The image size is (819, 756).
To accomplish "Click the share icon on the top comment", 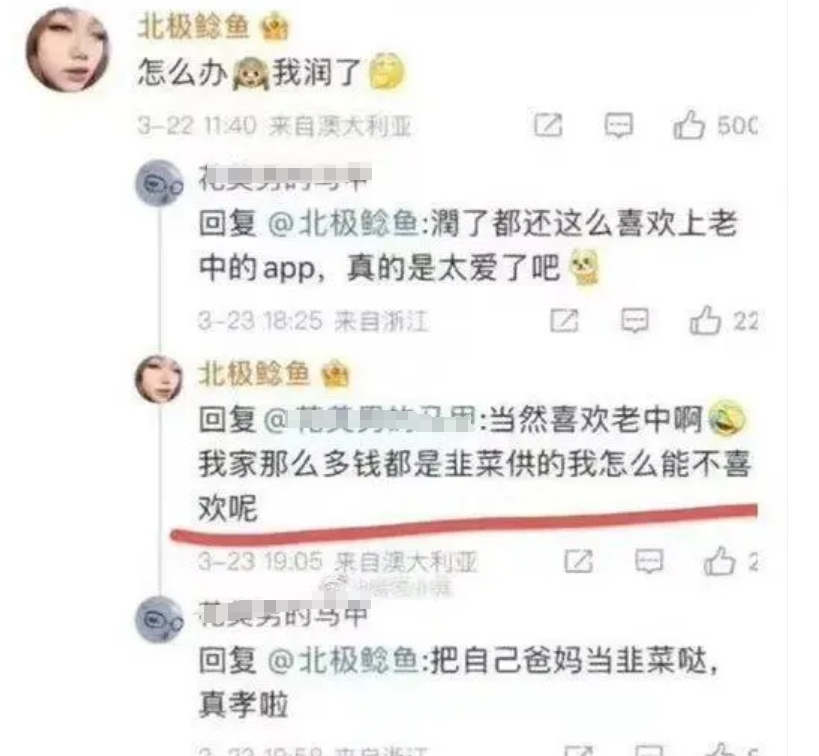I will [548, 125].
